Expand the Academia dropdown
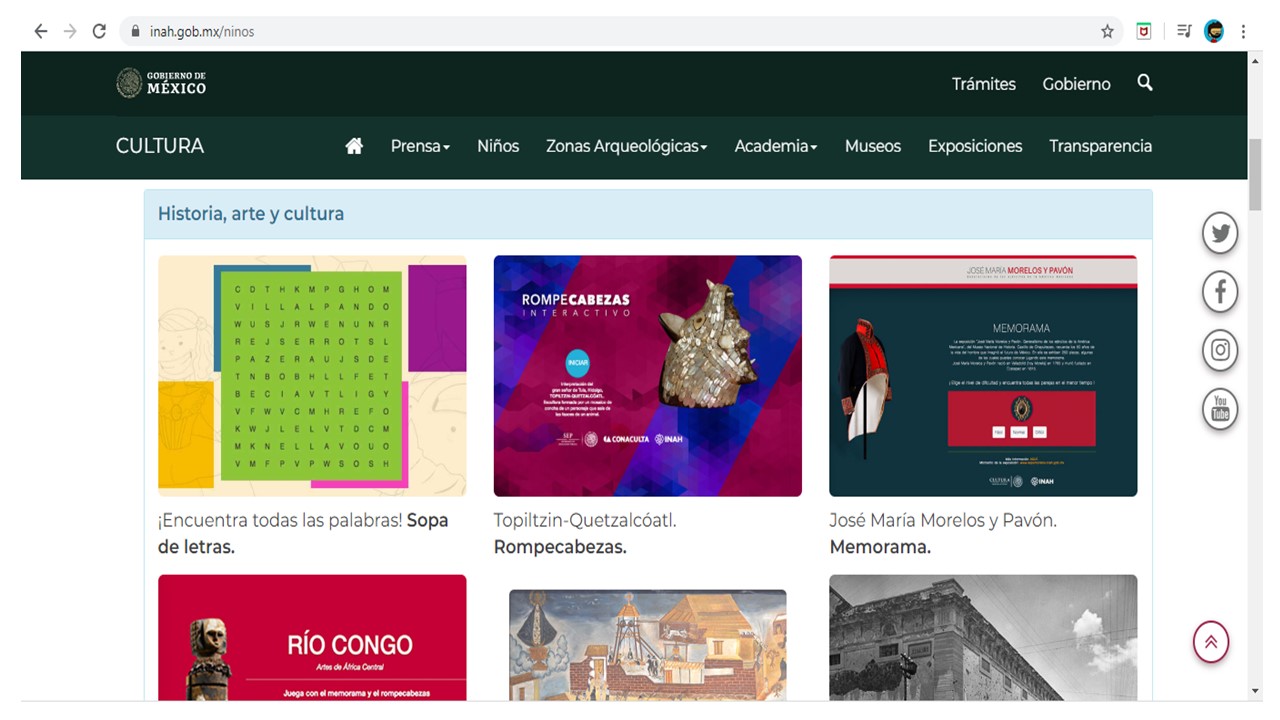The width and height of the screenshot is (1280, 720). [776, 146]
